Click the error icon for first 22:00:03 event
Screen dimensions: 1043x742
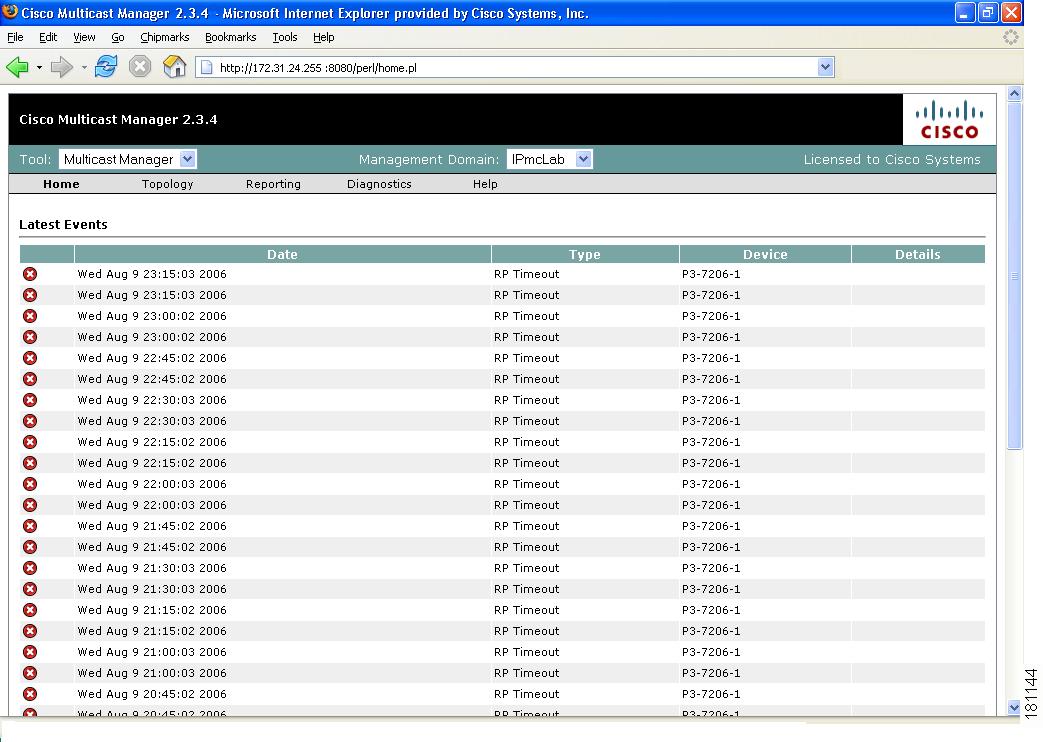[30, 484]
